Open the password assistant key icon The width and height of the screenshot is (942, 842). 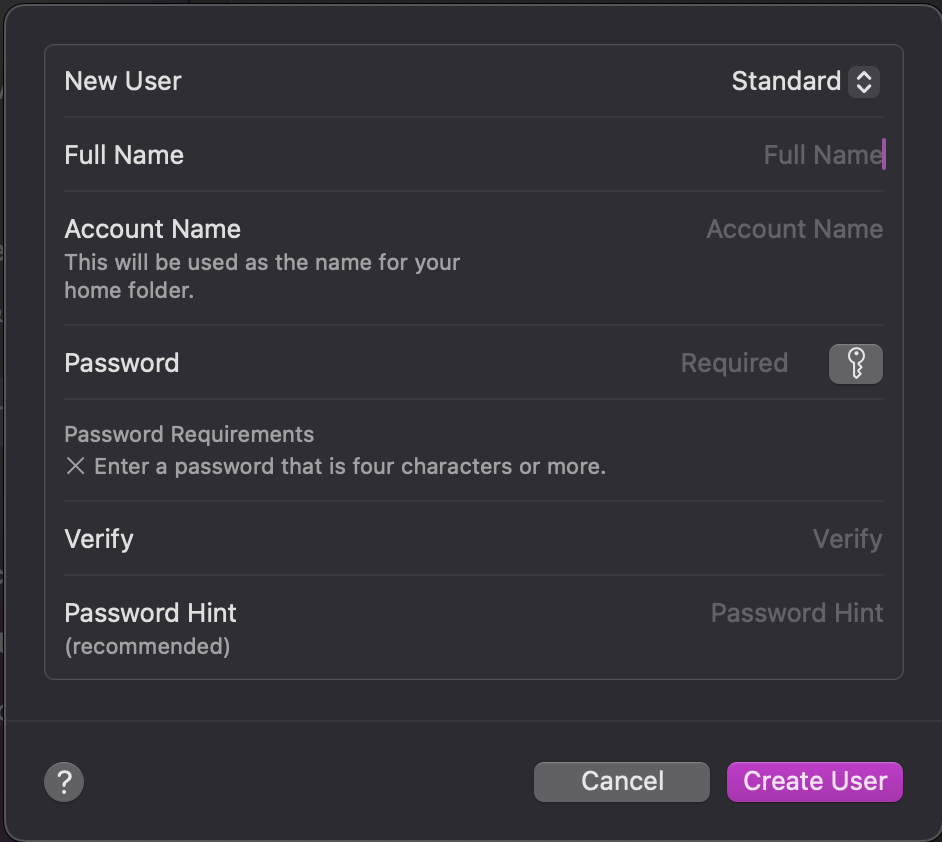(x=855, y=364)
